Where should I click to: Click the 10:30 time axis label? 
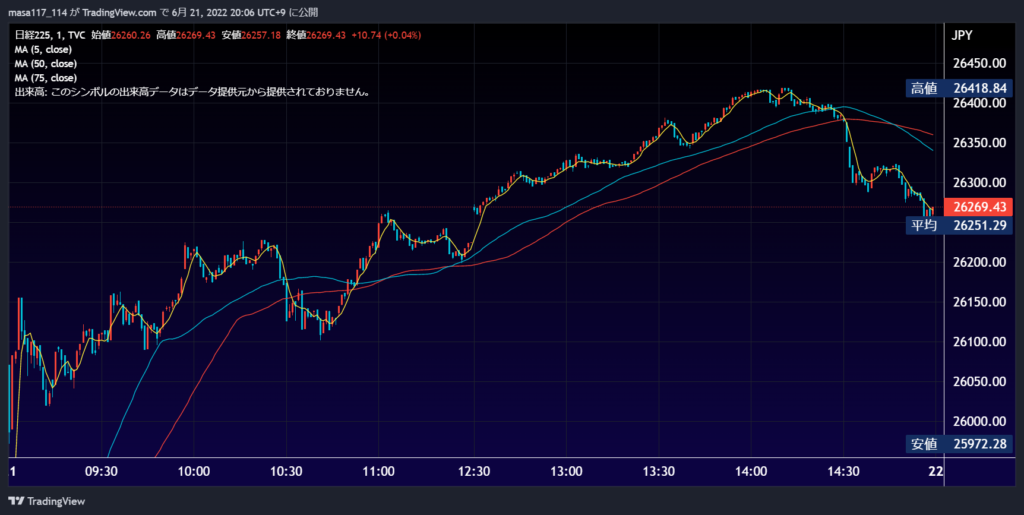[286, 472]
